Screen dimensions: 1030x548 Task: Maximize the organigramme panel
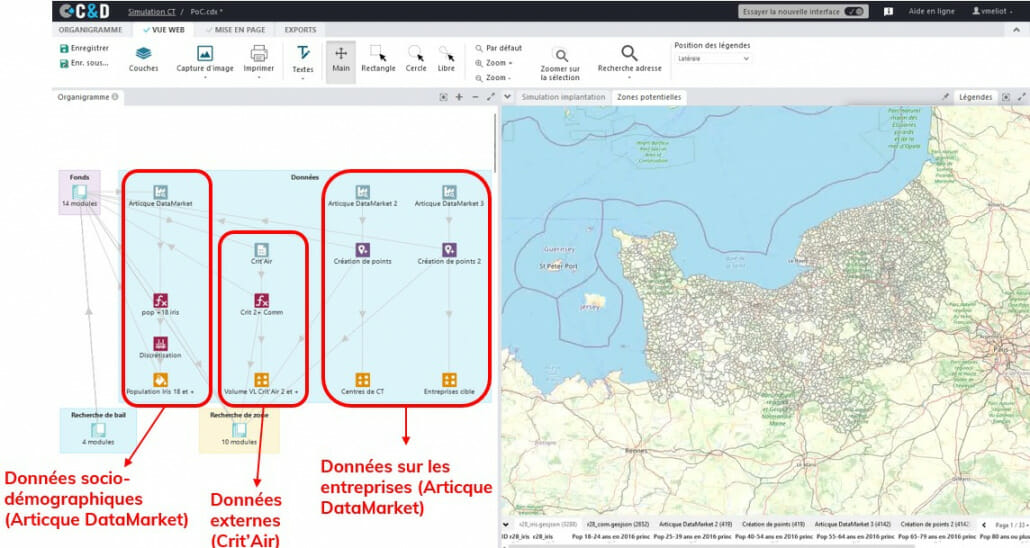491,97
